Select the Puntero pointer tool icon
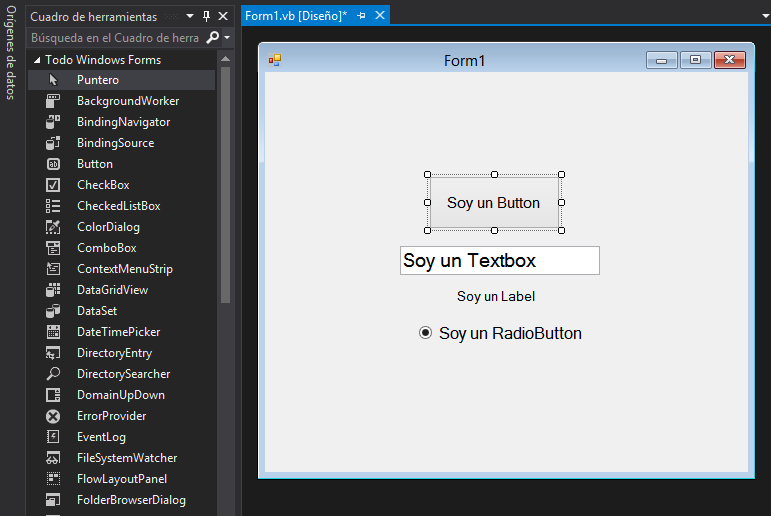Image resolution: width=771 pixels, height=516 pixels. [53, 80]
